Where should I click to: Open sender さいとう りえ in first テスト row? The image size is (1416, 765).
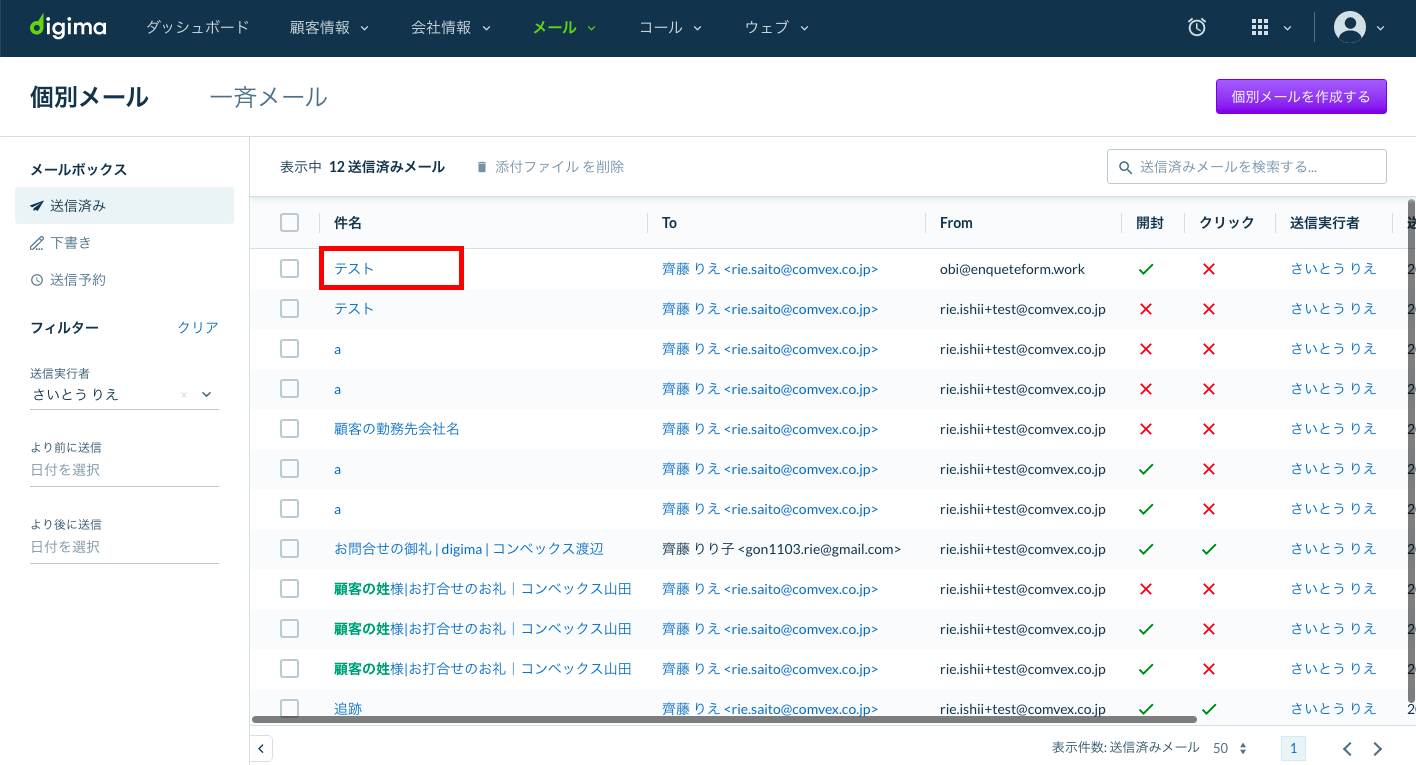tap(1334, 269)
